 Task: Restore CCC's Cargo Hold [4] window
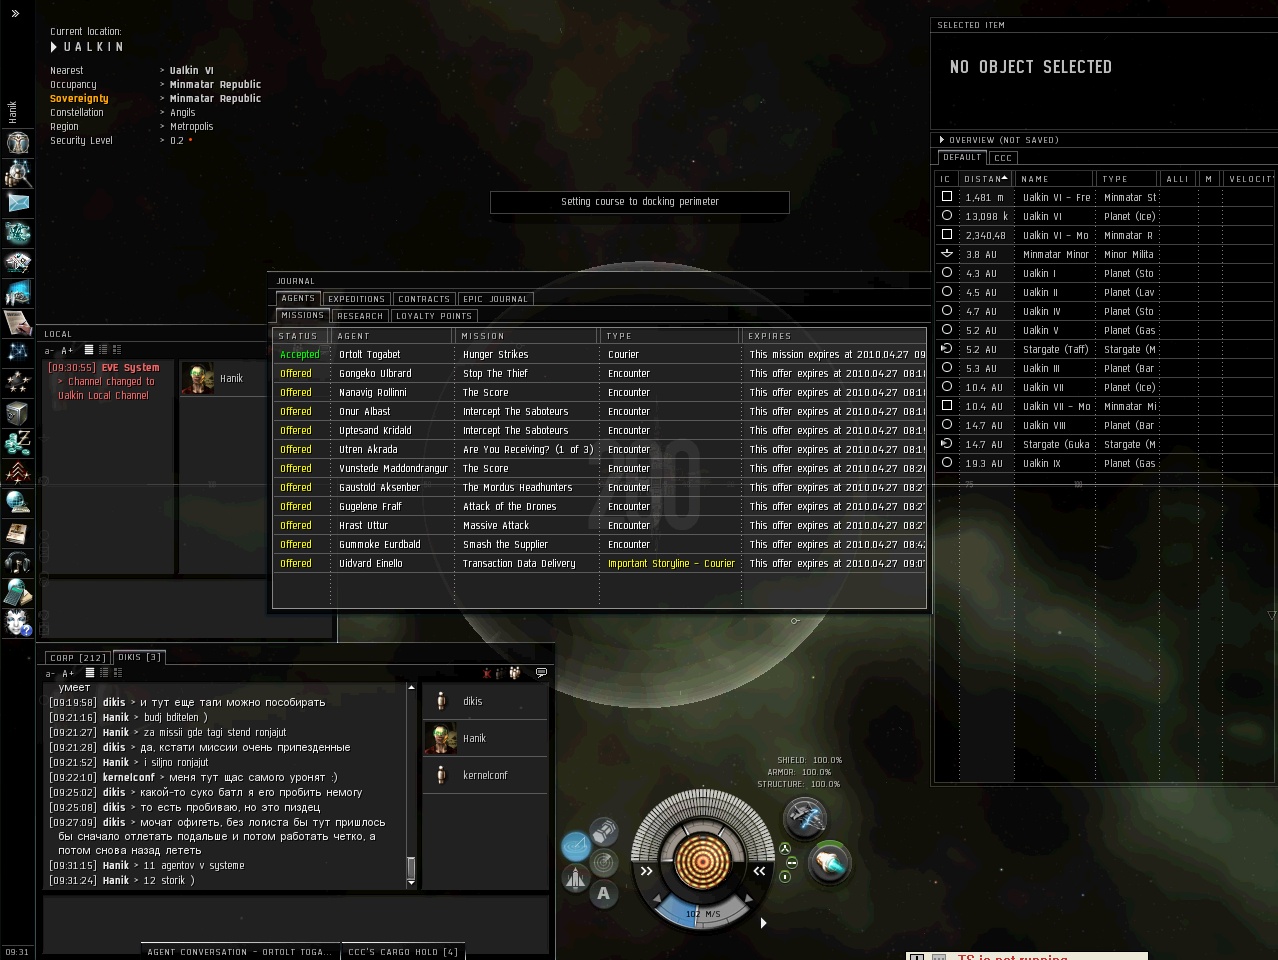click(x=403, y=952)
